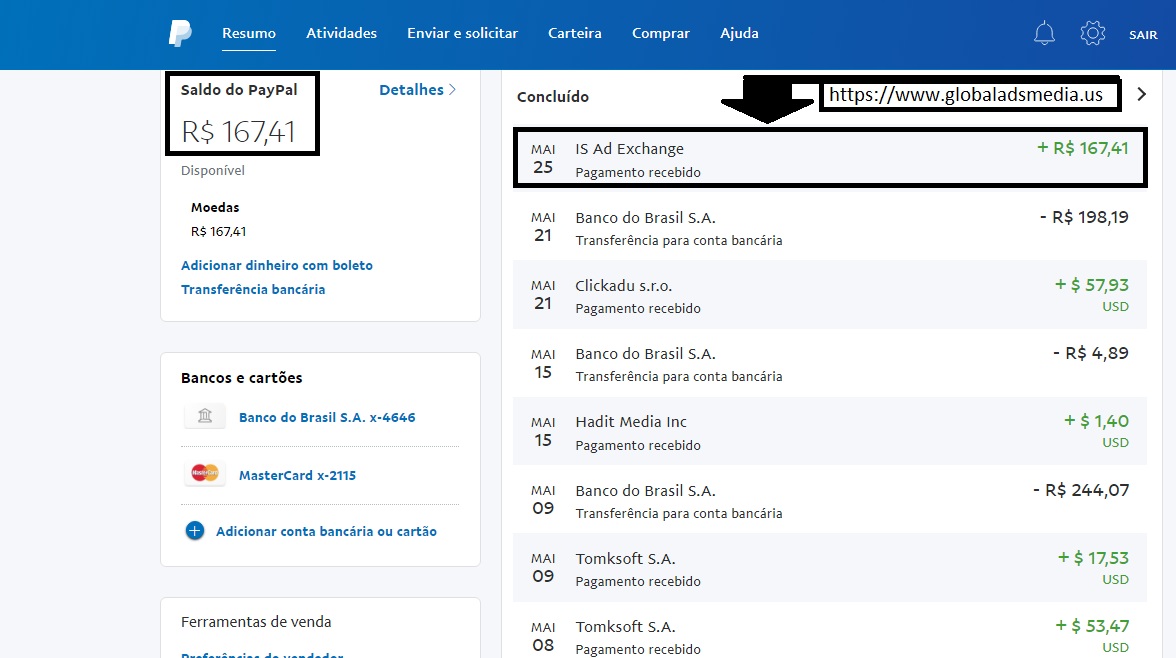Click the Bancos e cartões heading
This screenshot has height=658, width=1176.
(242, 378)
